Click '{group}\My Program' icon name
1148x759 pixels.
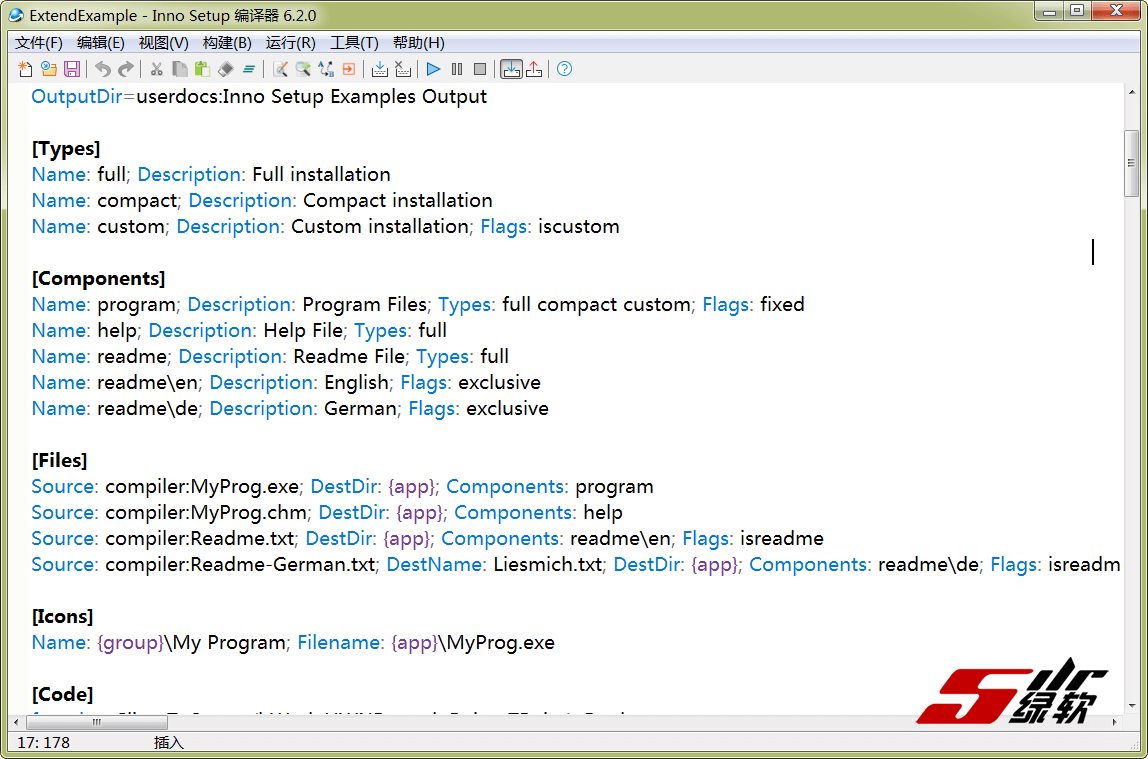(x=191, y=643)
